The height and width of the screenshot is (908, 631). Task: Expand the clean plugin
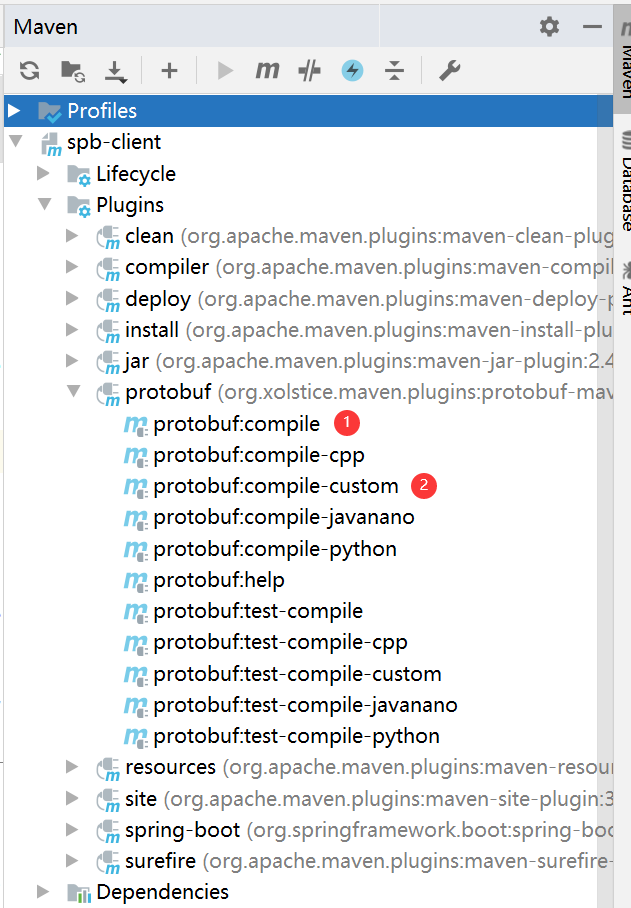coord(72,235)
